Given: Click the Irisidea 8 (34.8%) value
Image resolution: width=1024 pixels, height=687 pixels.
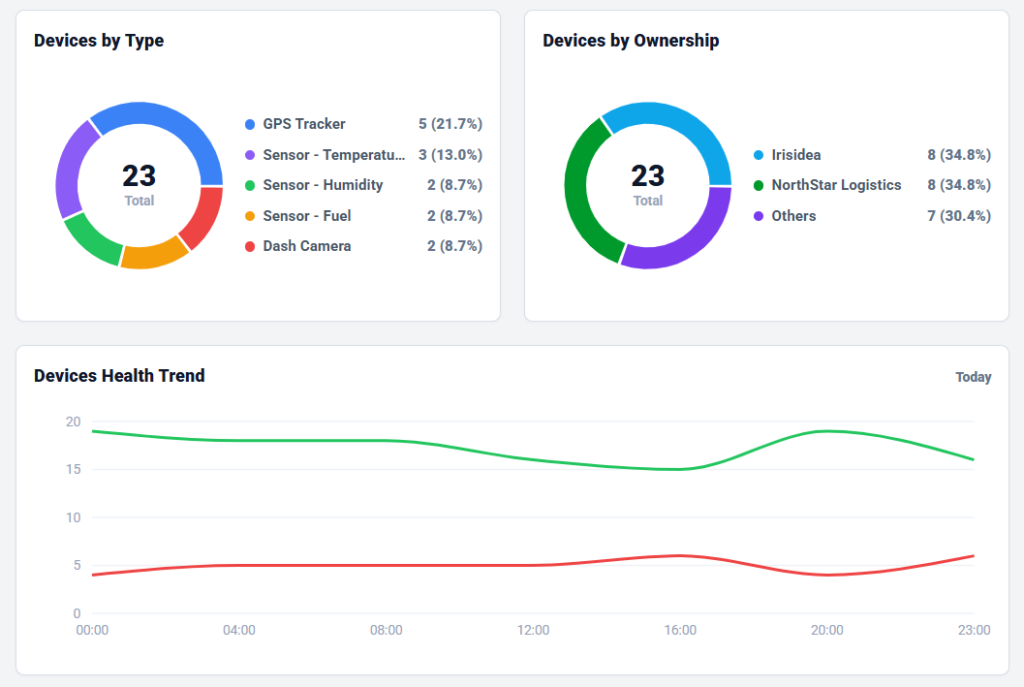Looking at the screenshot, I should click(959, 155).
